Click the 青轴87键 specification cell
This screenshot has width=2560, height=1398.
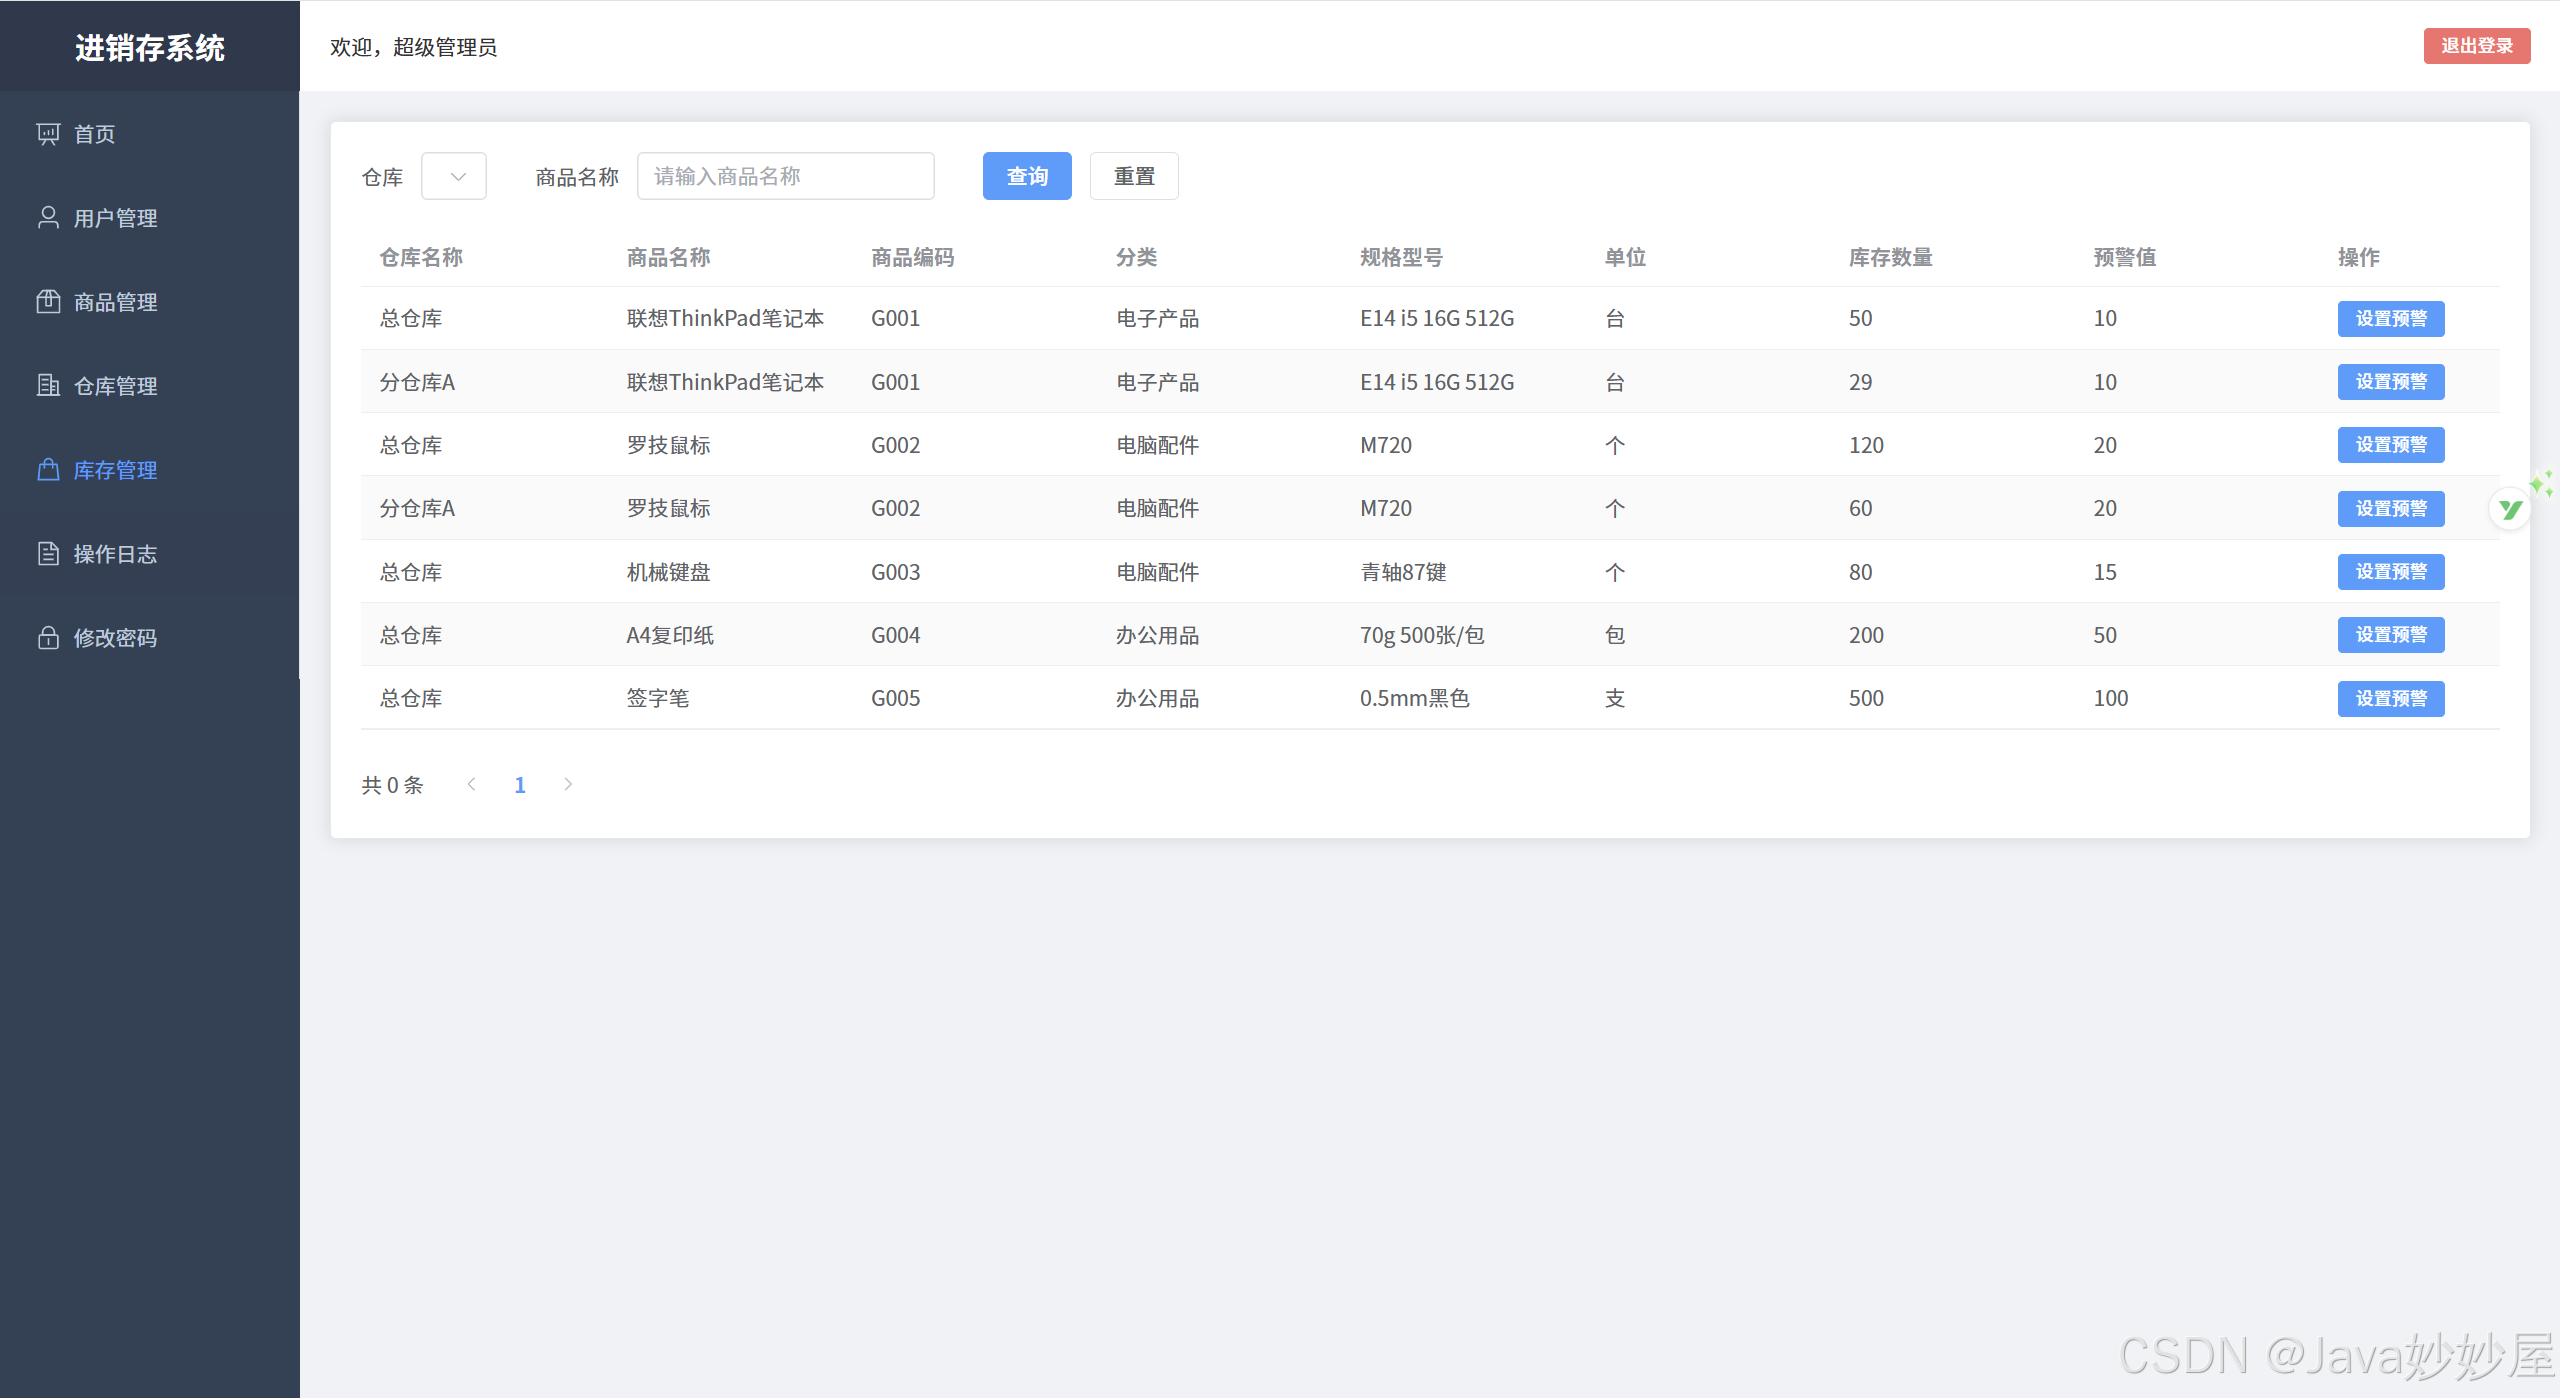[x=1403, y=572]
